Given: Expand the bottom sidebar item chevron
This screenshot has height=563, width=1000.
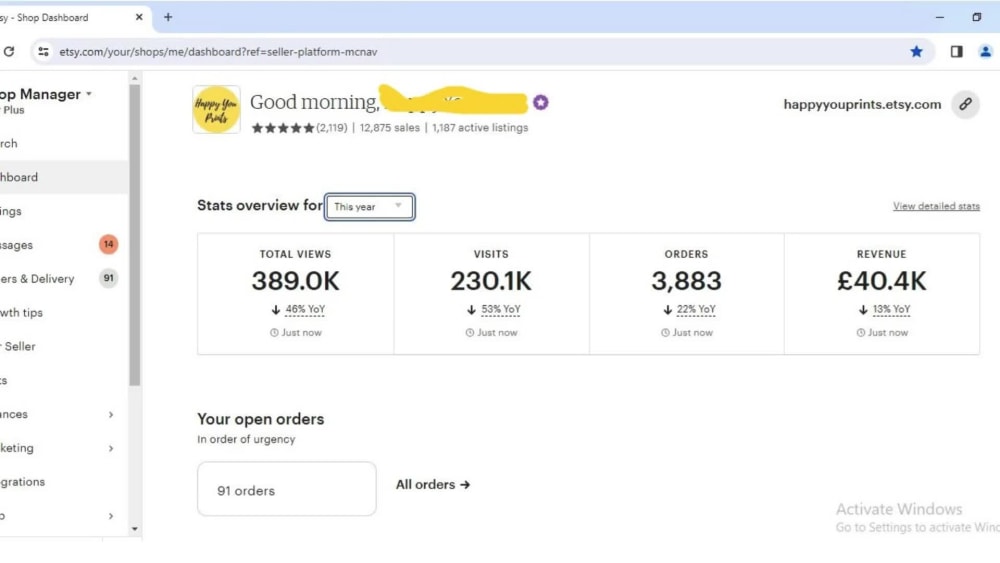Looking at the screenshot, I should point(111,516).
